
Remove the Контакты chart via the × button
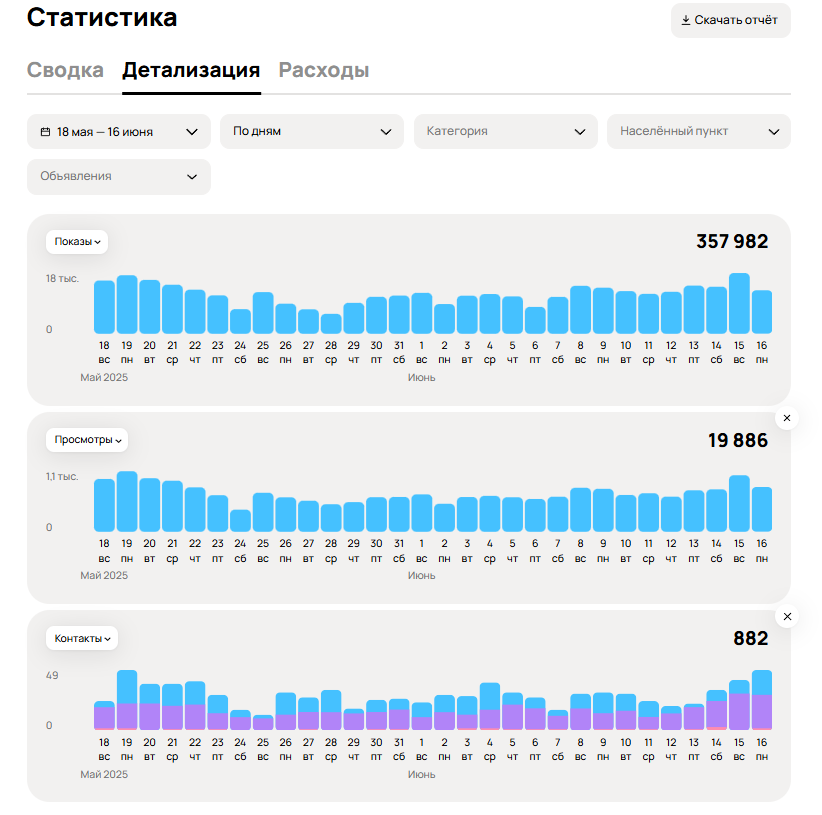787,616
